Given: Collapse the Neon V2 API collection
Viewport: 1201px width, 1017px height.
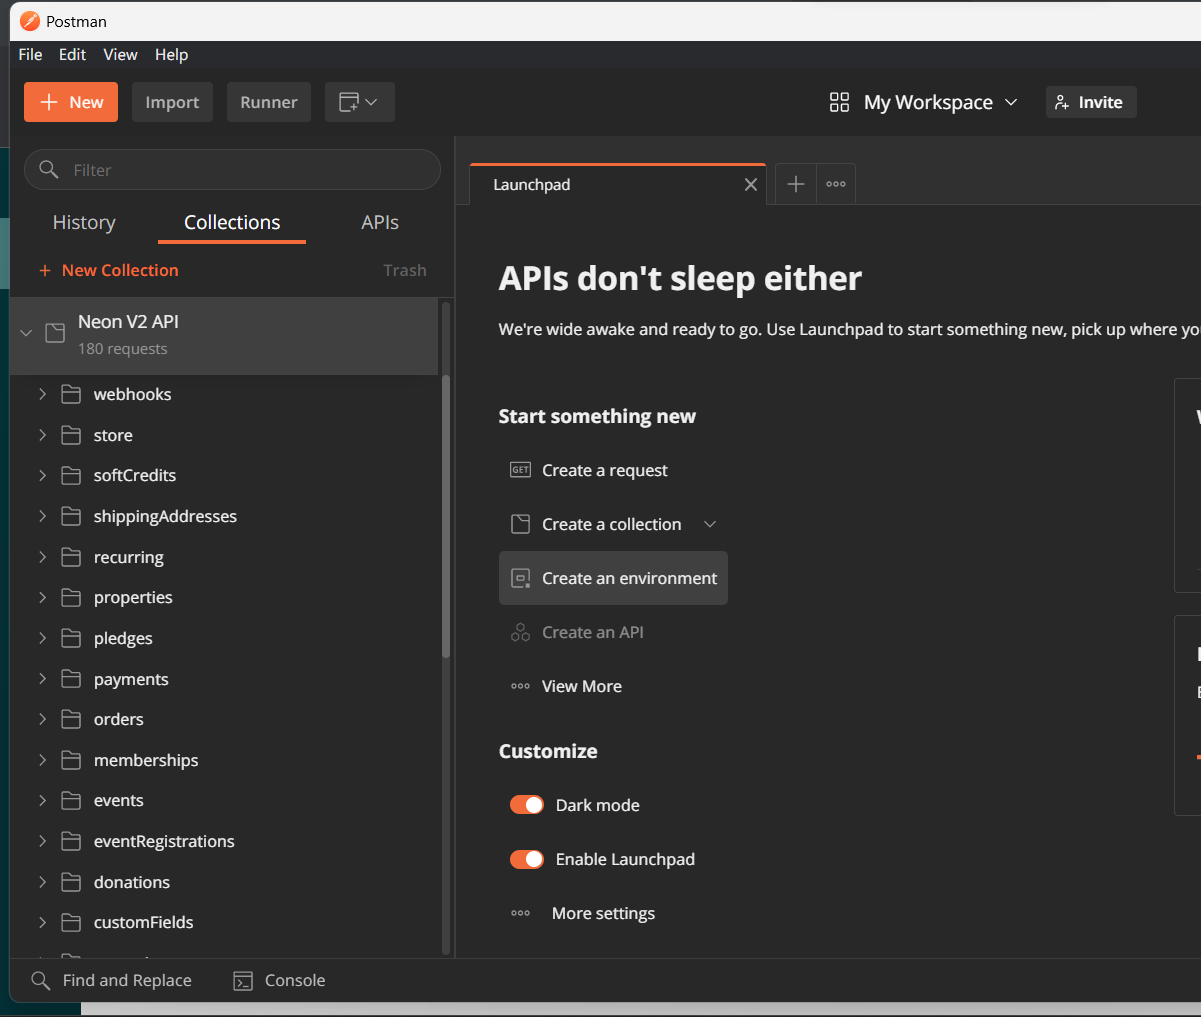Looking at the screenshot, I should tap(26, 333).
